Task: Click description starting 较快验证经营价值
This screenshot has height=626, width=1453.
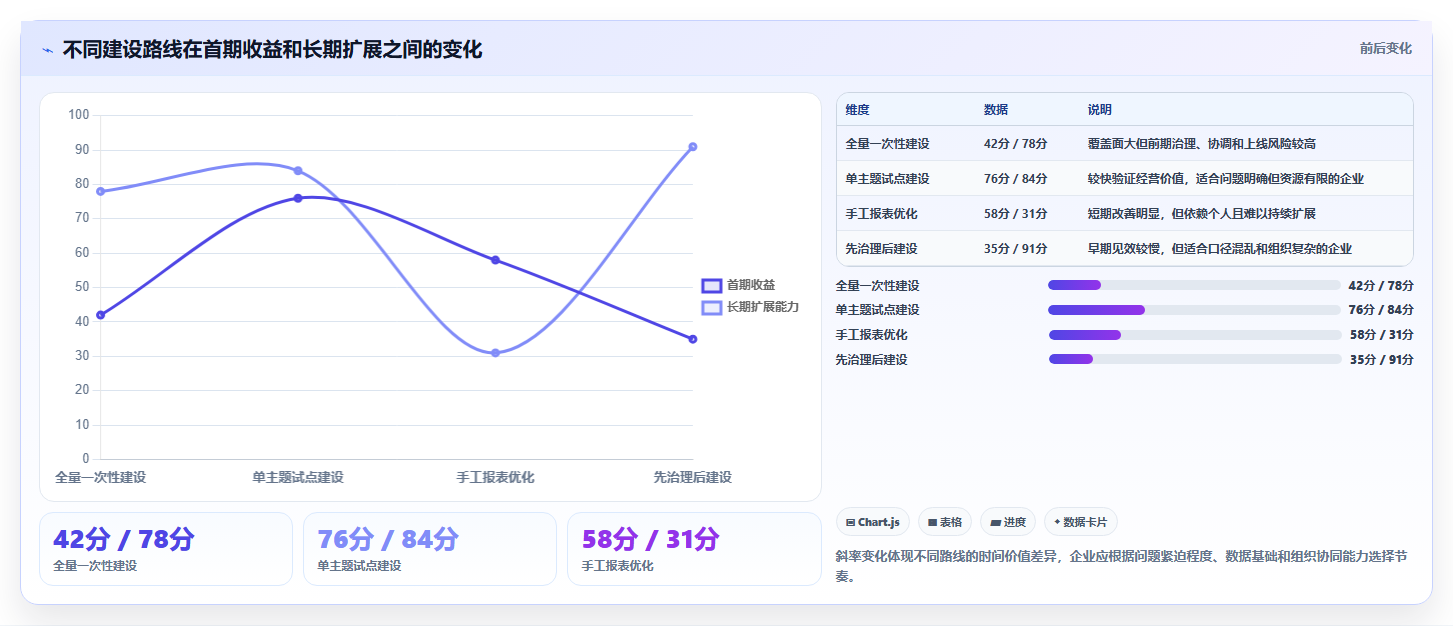Action: [x=1226, y=179]
